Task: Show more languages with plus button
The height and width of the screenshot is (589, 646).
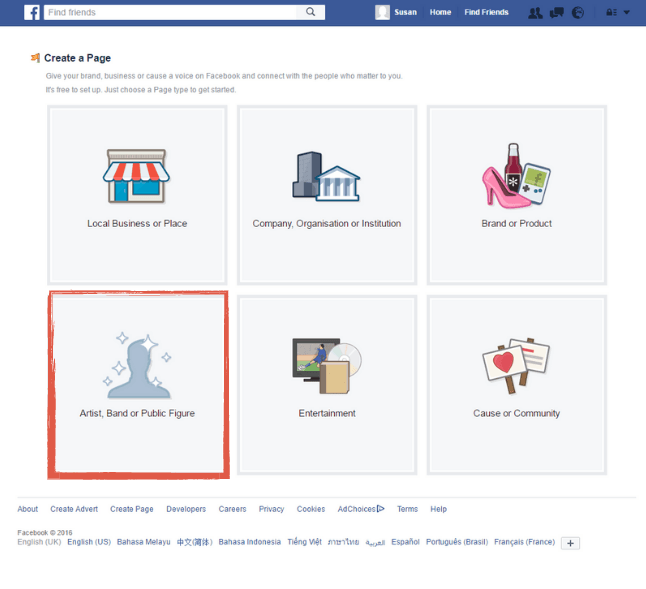Action: 570,543
